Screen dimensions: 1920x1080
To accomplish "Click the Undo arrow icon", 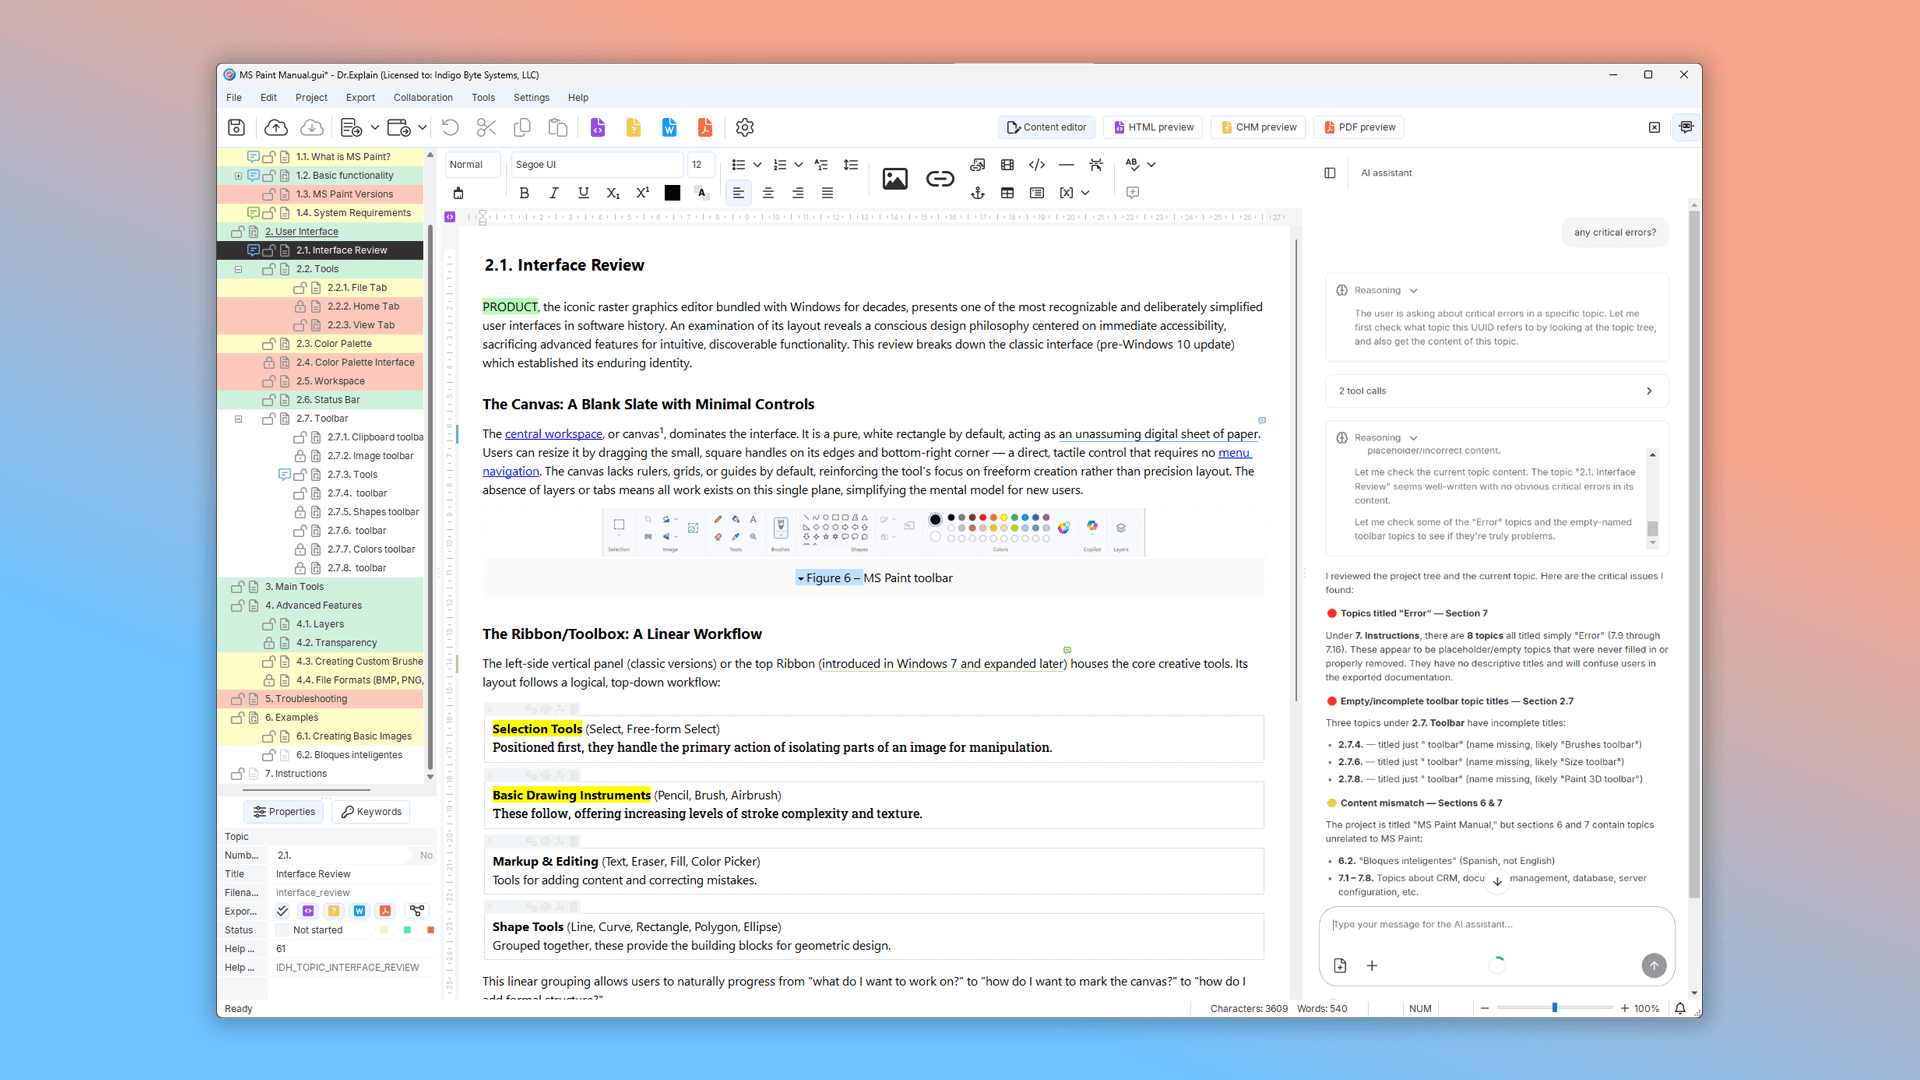I will click(x=450, y=127).
